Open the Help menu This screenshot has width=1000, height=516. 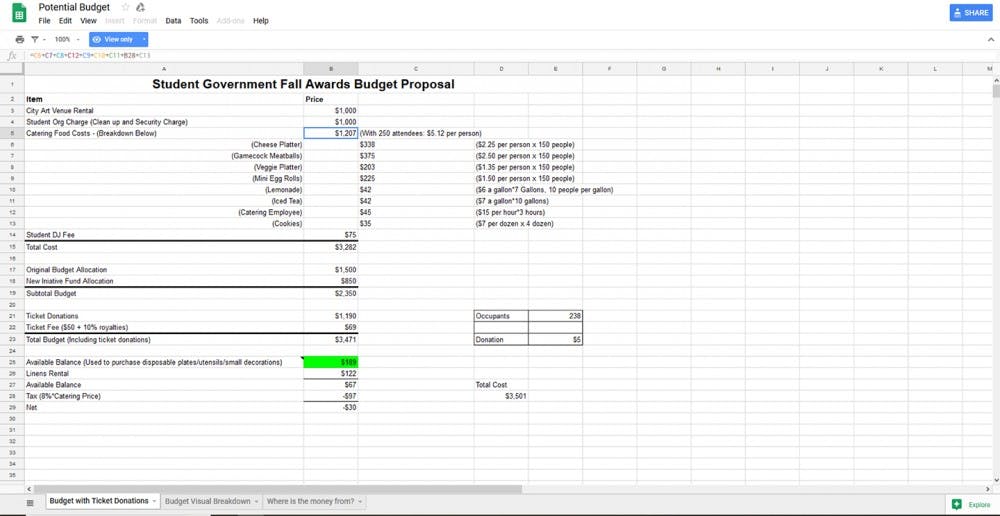point(261,21)
